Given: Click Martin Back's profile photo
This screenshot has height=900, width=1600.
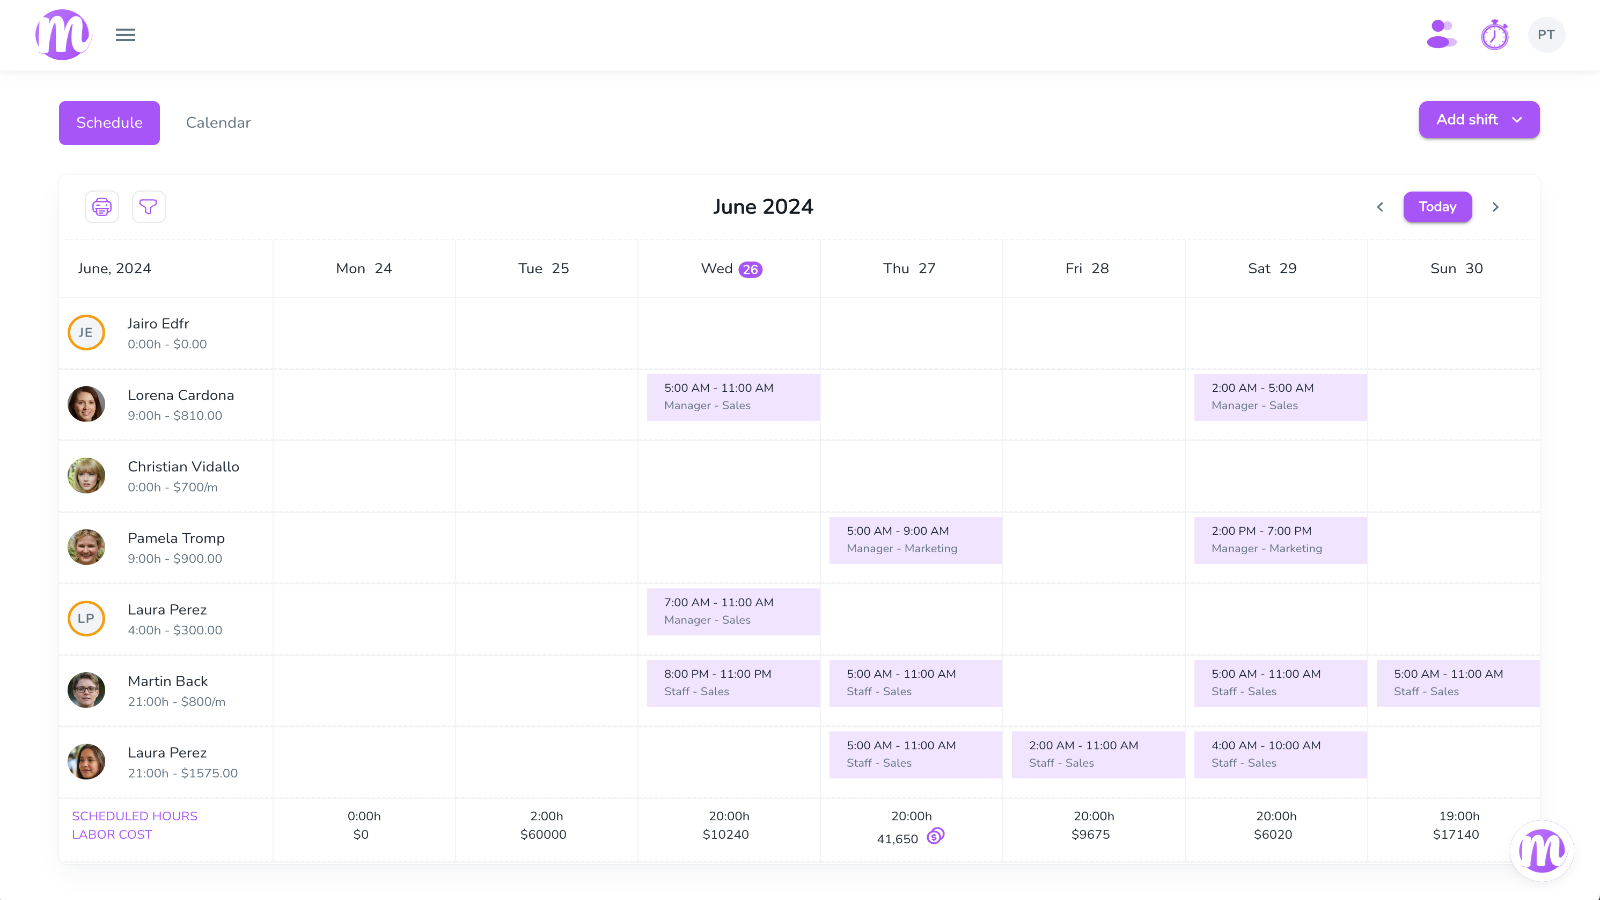Looking at the screenshot, I should tap(86, 690).
